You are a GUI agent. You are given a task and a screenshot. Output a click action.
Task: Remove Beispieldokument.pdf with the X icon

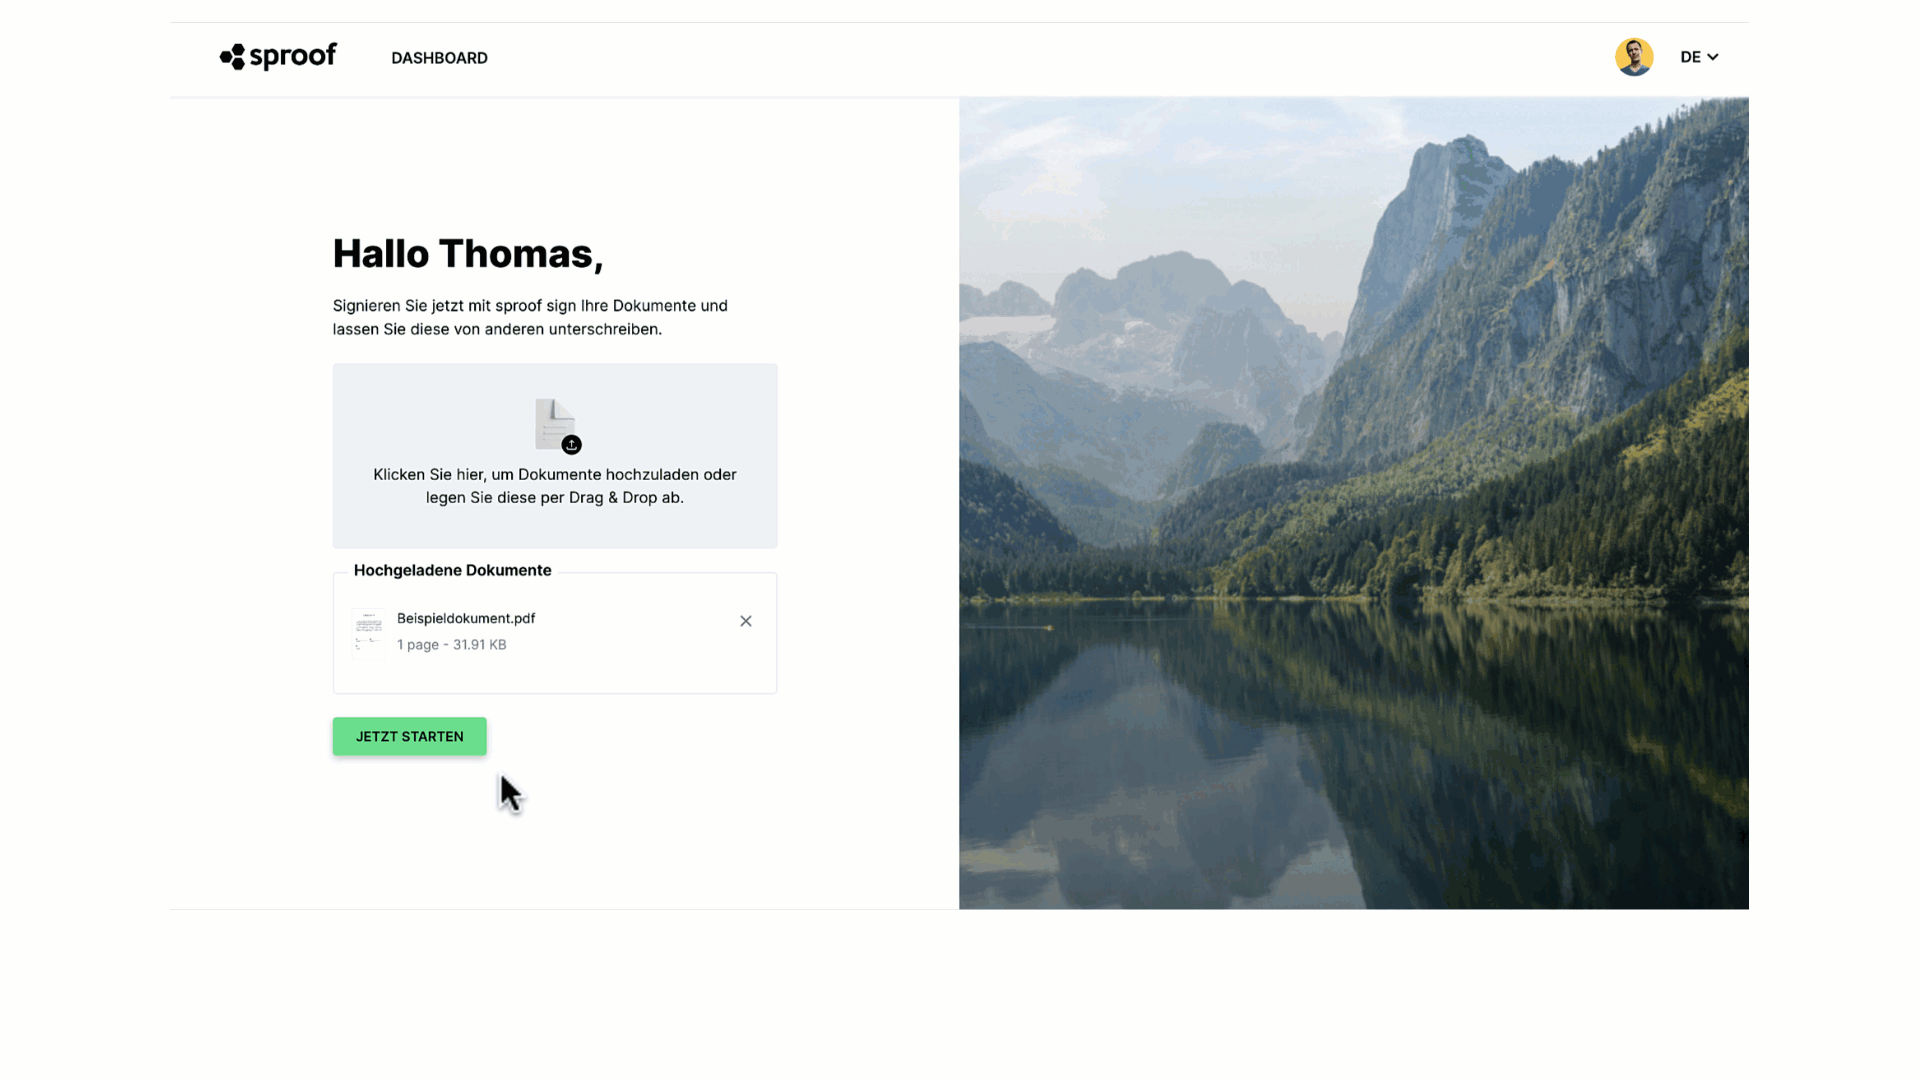[x=746, y=621]
